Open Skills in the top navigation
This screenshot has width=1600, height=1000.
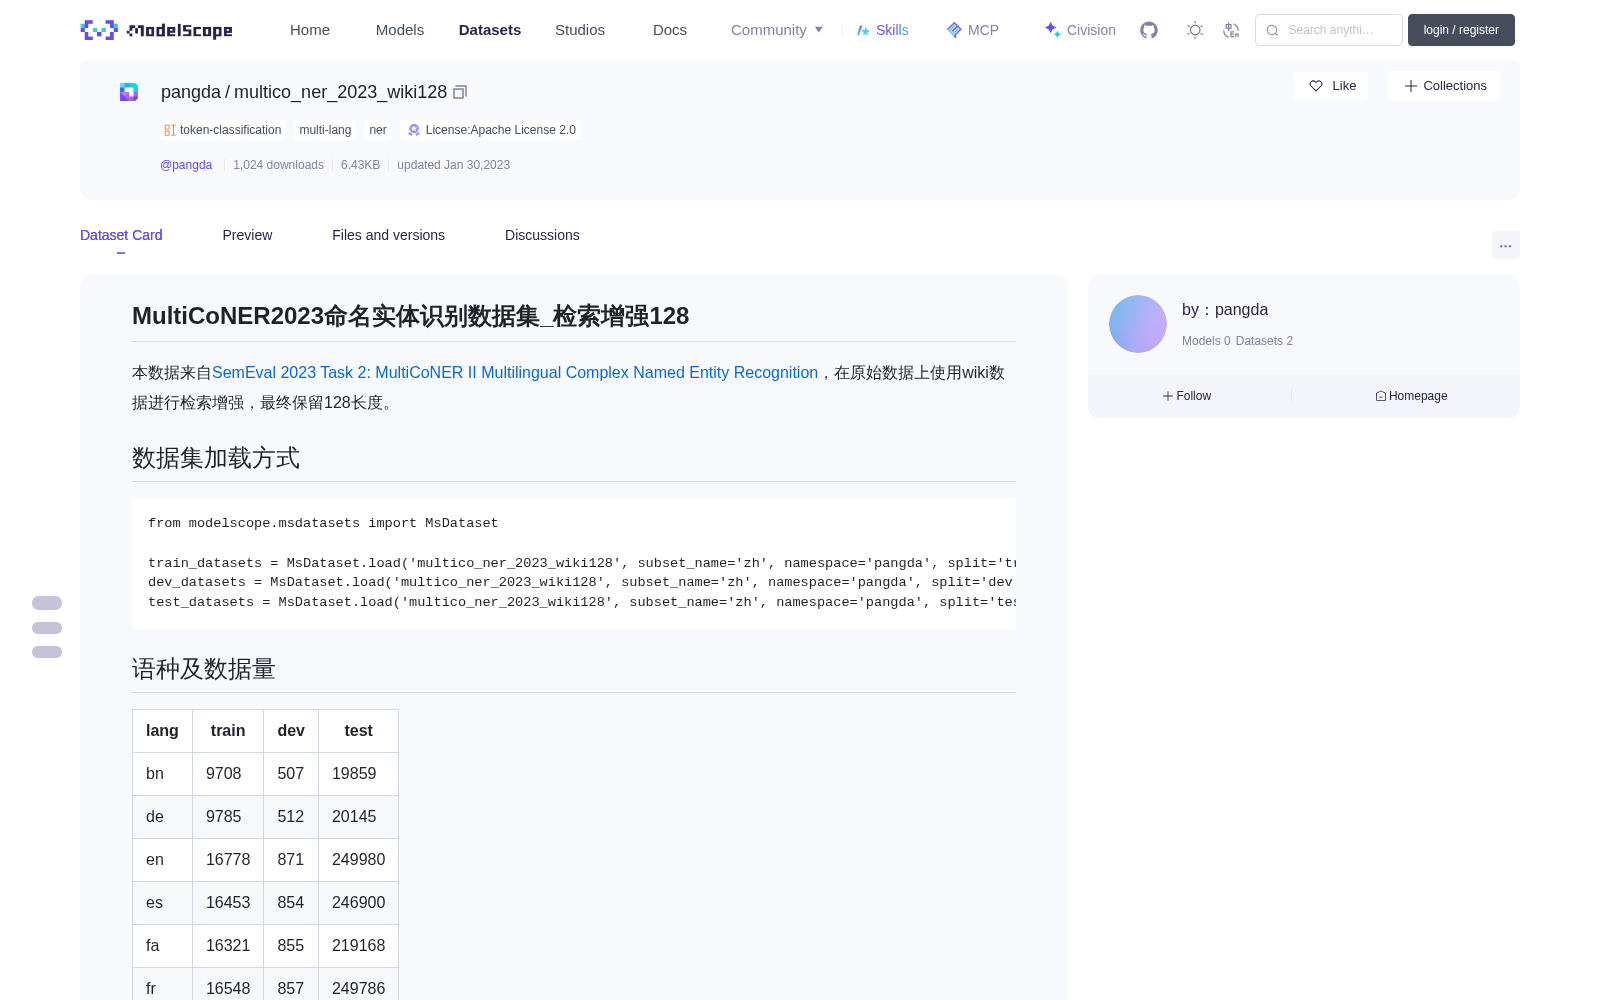click(x=882, y=30)
